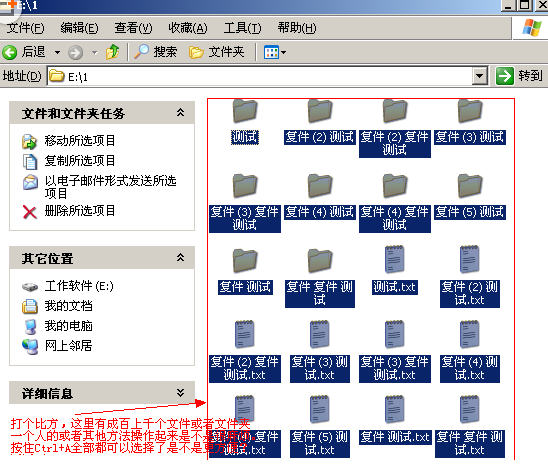Toggle the Folders pane button
The height and width of the screenshot is (472, 548).
217,52
